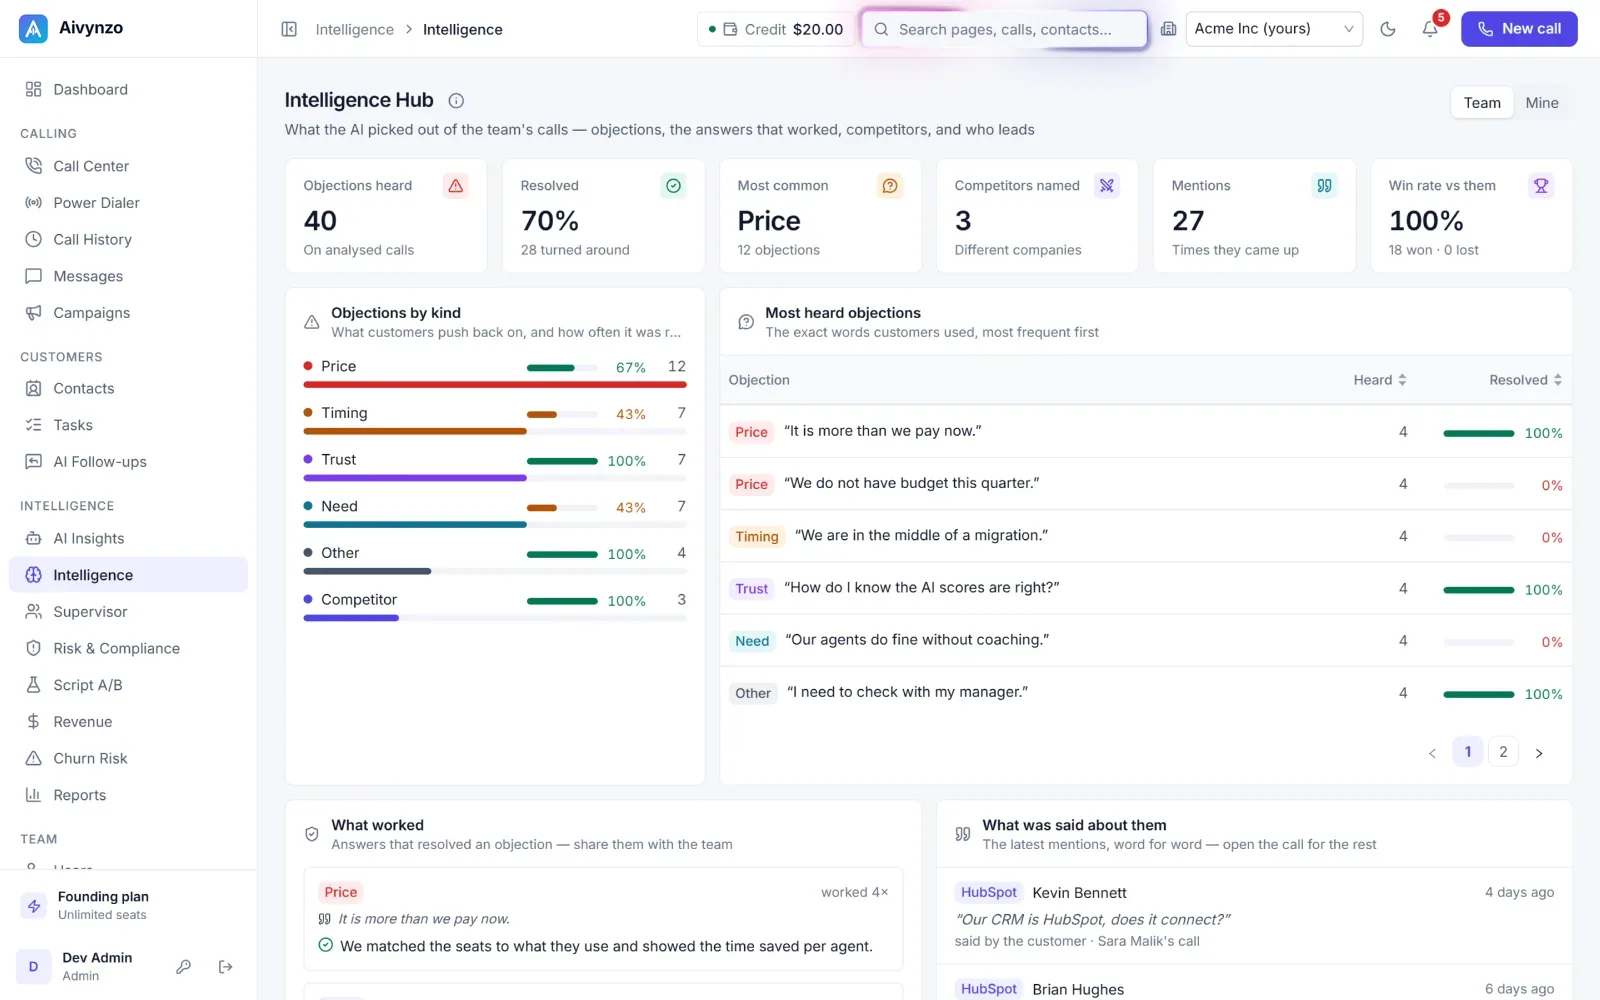
Task: Collapse the sidebar panel icon
Action: pos(289,29)
